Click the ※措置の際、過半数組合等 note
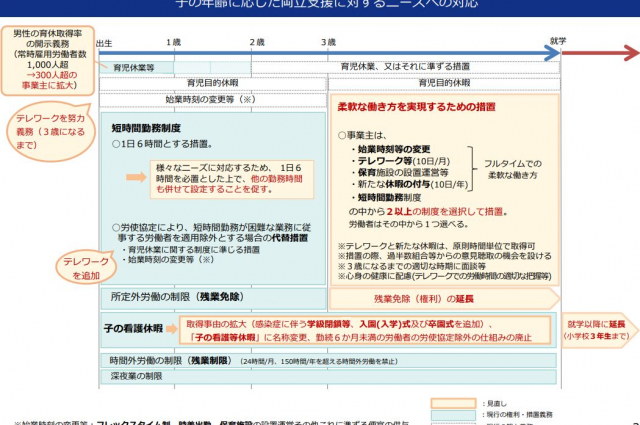Image resolution: width=640 pixels, height=425 pixels. click(445, 256)
